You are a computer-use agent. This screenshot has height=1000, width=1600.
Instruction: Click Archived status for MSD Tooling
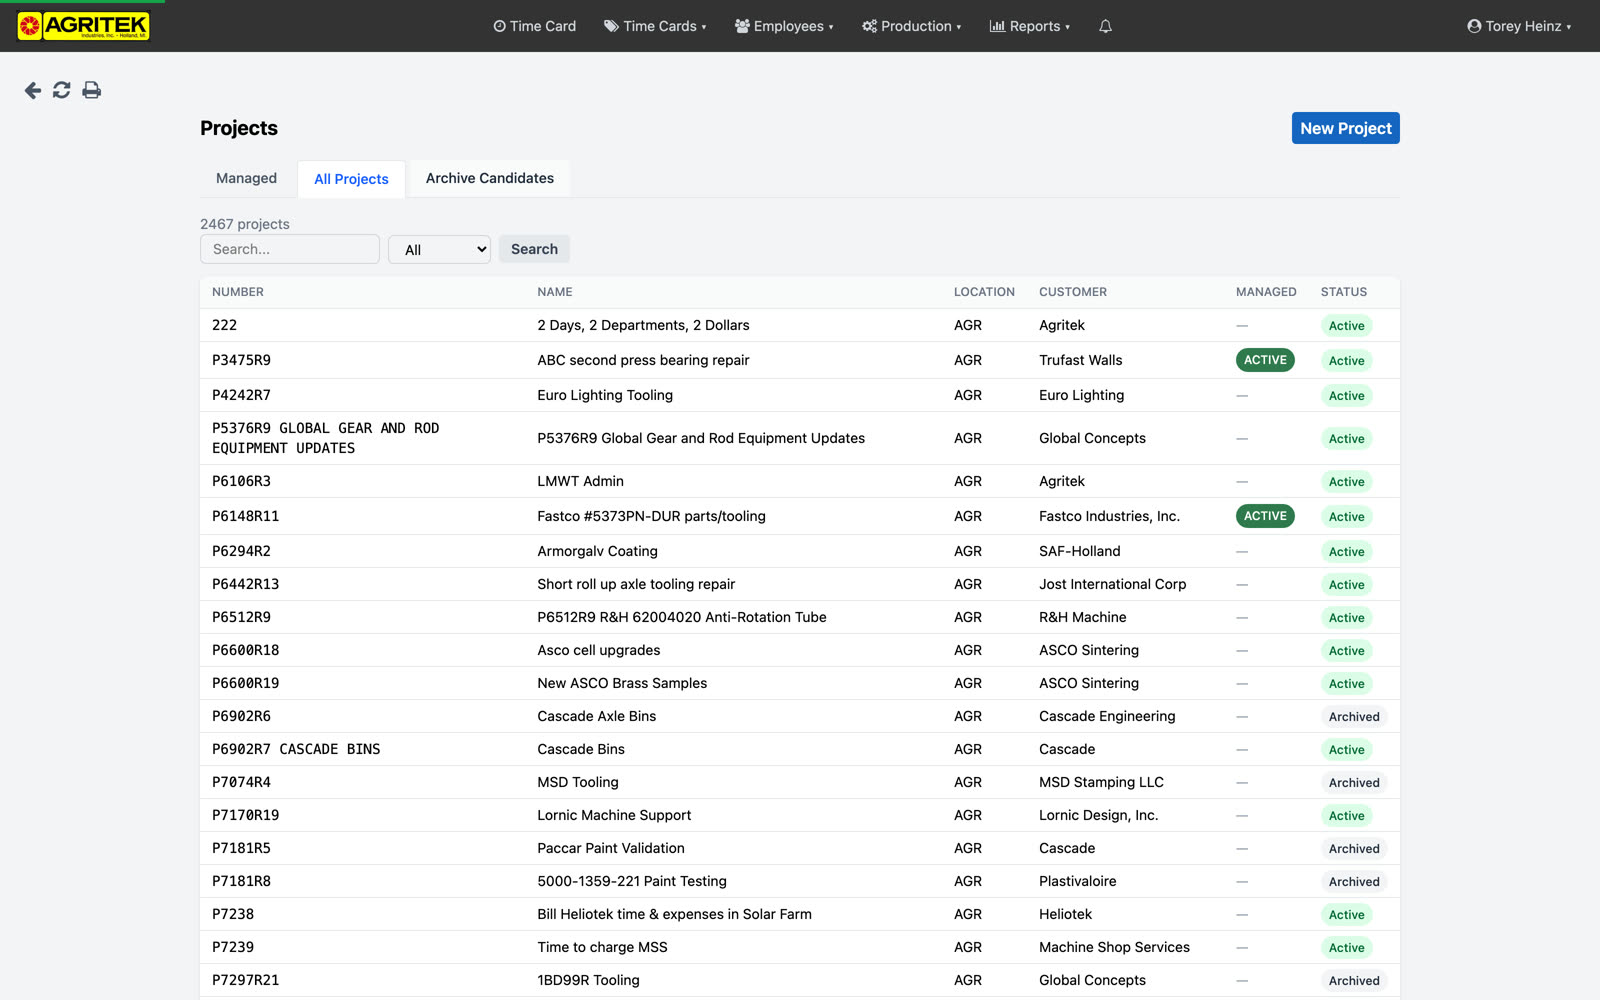pos(1354,783)
